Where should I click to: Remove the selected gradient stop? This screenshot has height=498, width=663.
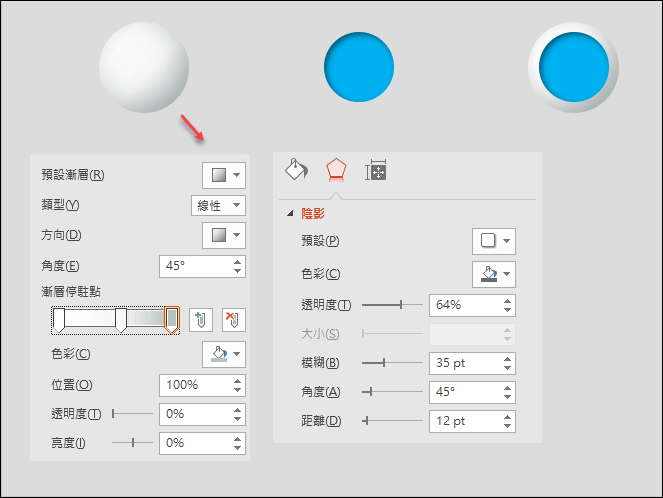coord(234,320)
